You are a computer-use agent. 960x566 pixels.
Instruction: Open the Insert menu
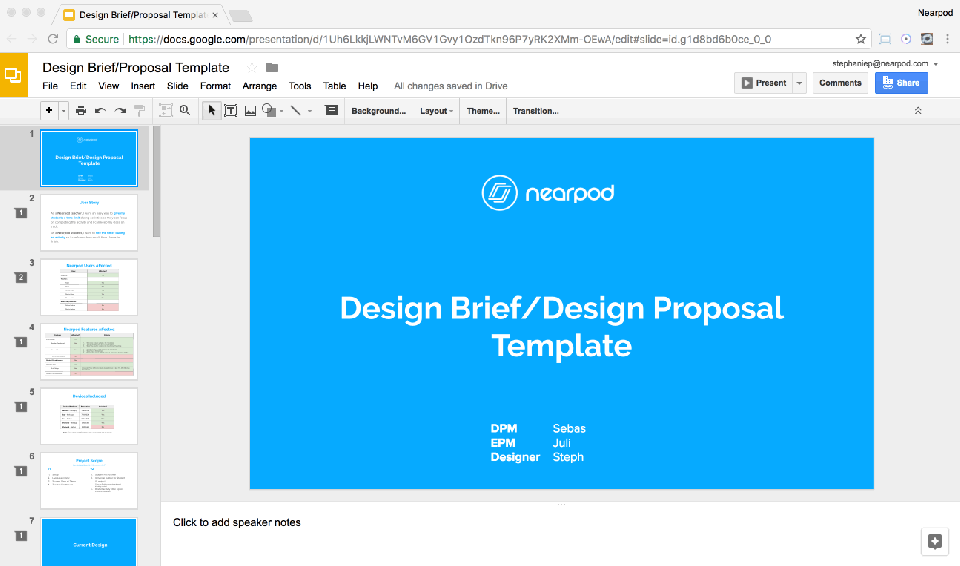(x=143, y=86)
